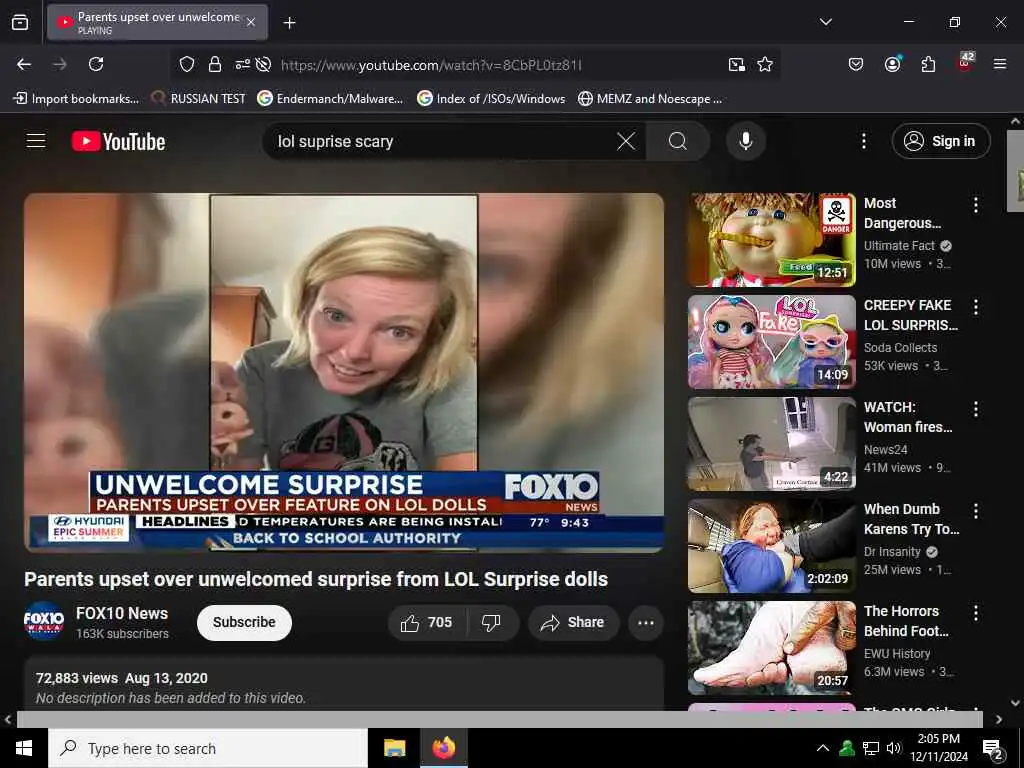Screen dimensions: 1024x768
Task: Dislike this video
Action: [x=492, y=622]
